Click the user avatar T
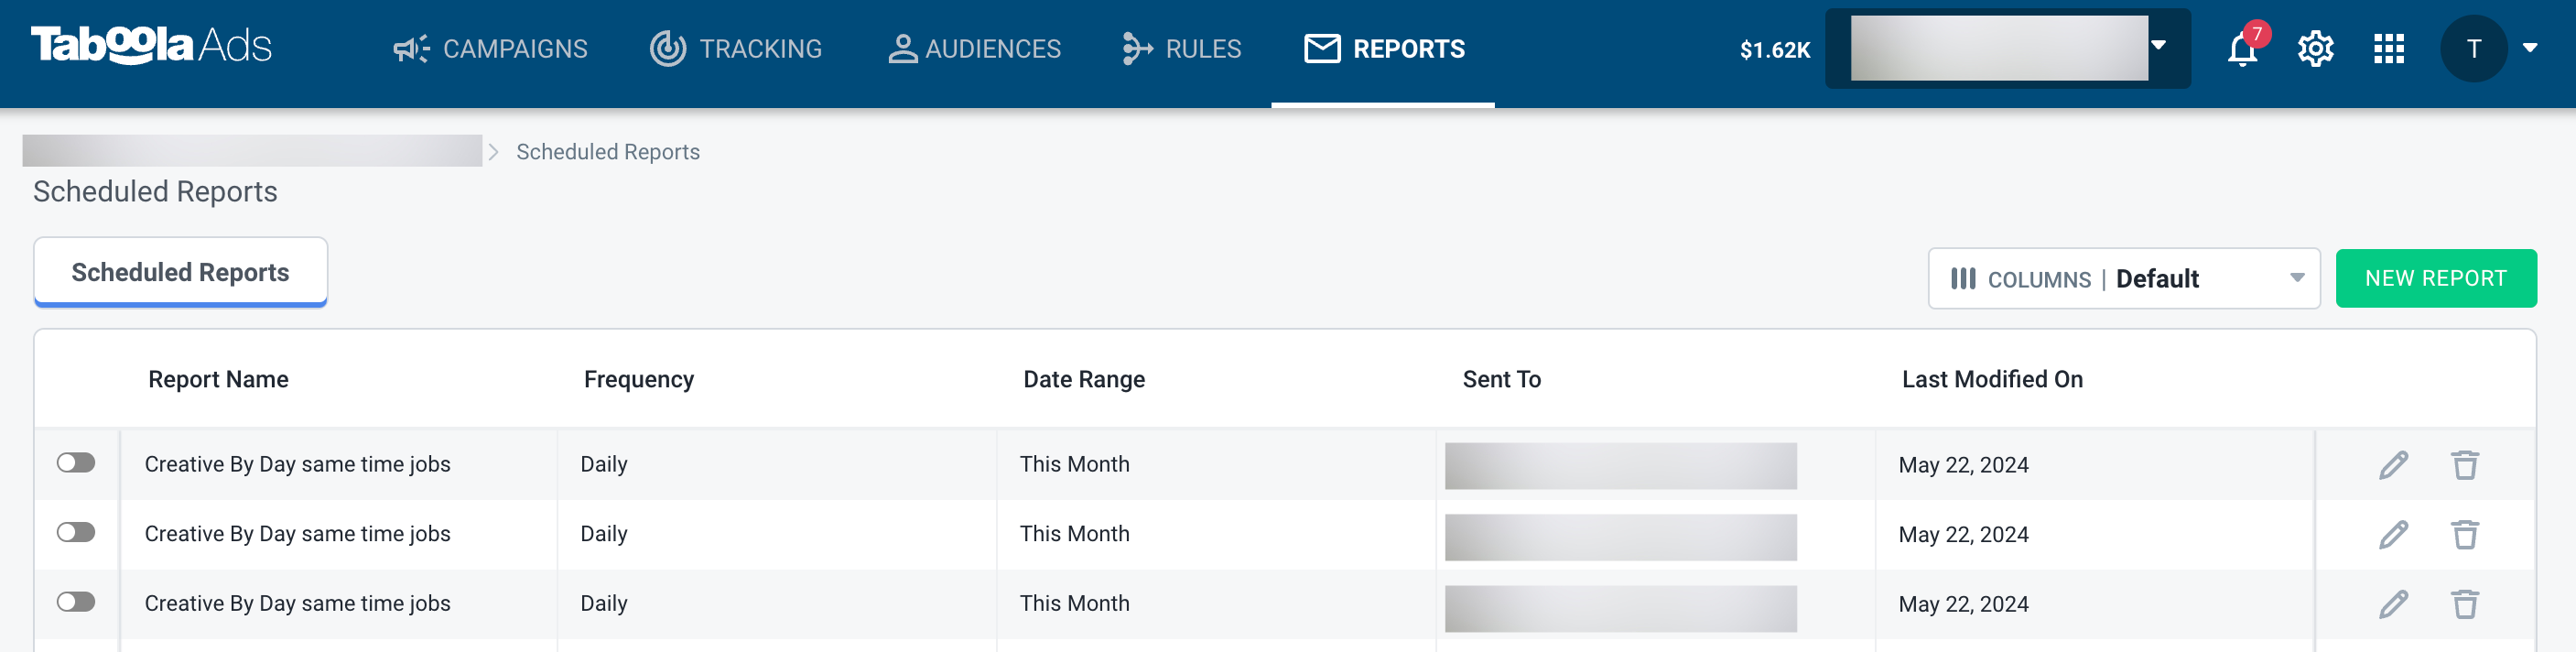Viewport: 2576px width, 652px height. pyautogui.click(x=2473, y=49)
